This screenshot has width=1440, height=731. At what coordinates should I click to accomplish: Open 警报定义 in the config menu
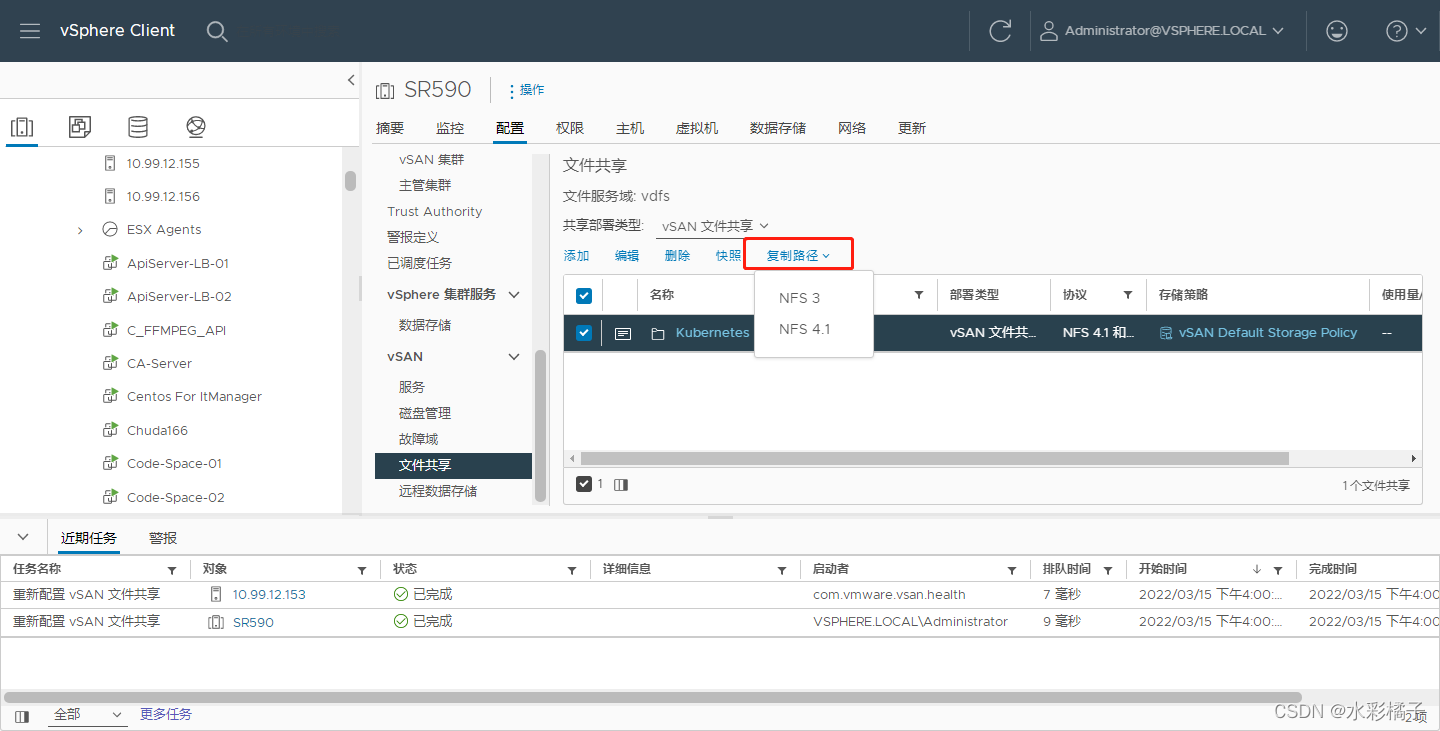[413, 237]
